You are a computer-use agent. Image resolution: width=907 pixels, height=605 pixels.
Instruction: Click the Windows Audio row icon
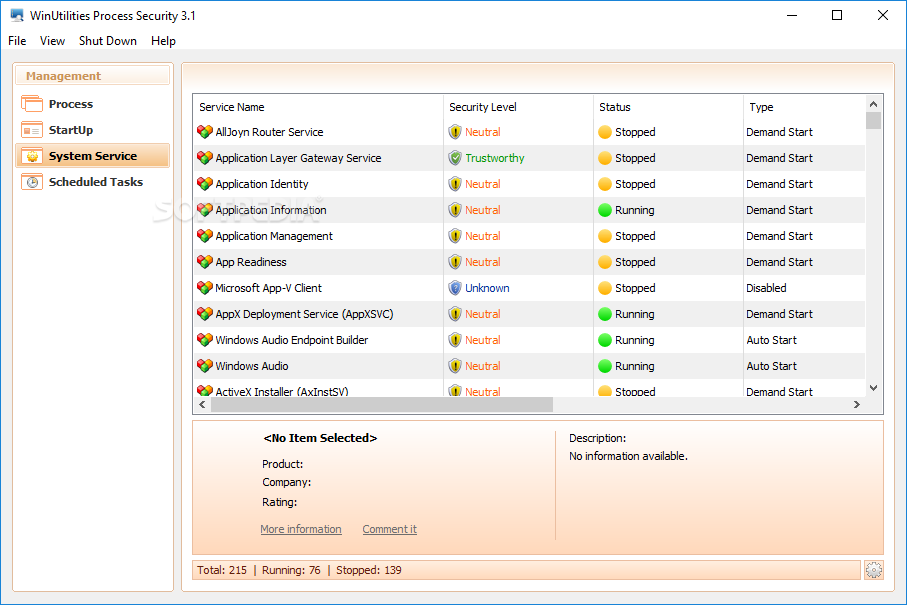(x=205, y=366)
